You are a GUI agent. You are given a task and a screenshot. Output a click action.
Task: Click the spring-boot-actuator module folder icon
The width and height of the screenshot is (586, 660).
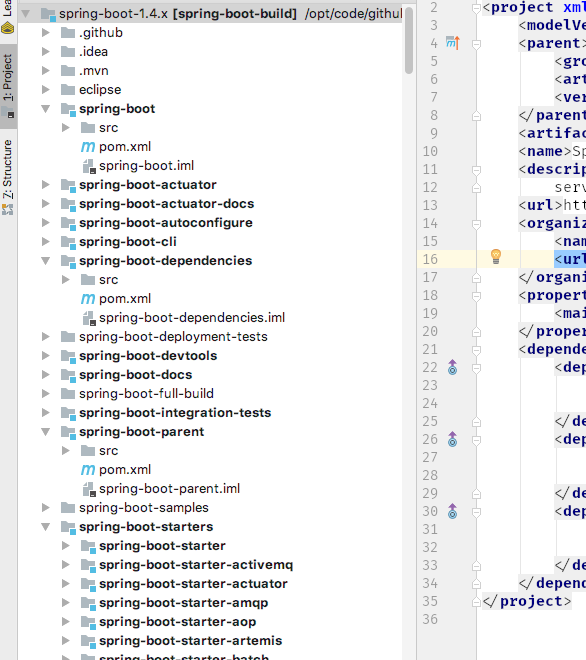(x=68, y=185)
